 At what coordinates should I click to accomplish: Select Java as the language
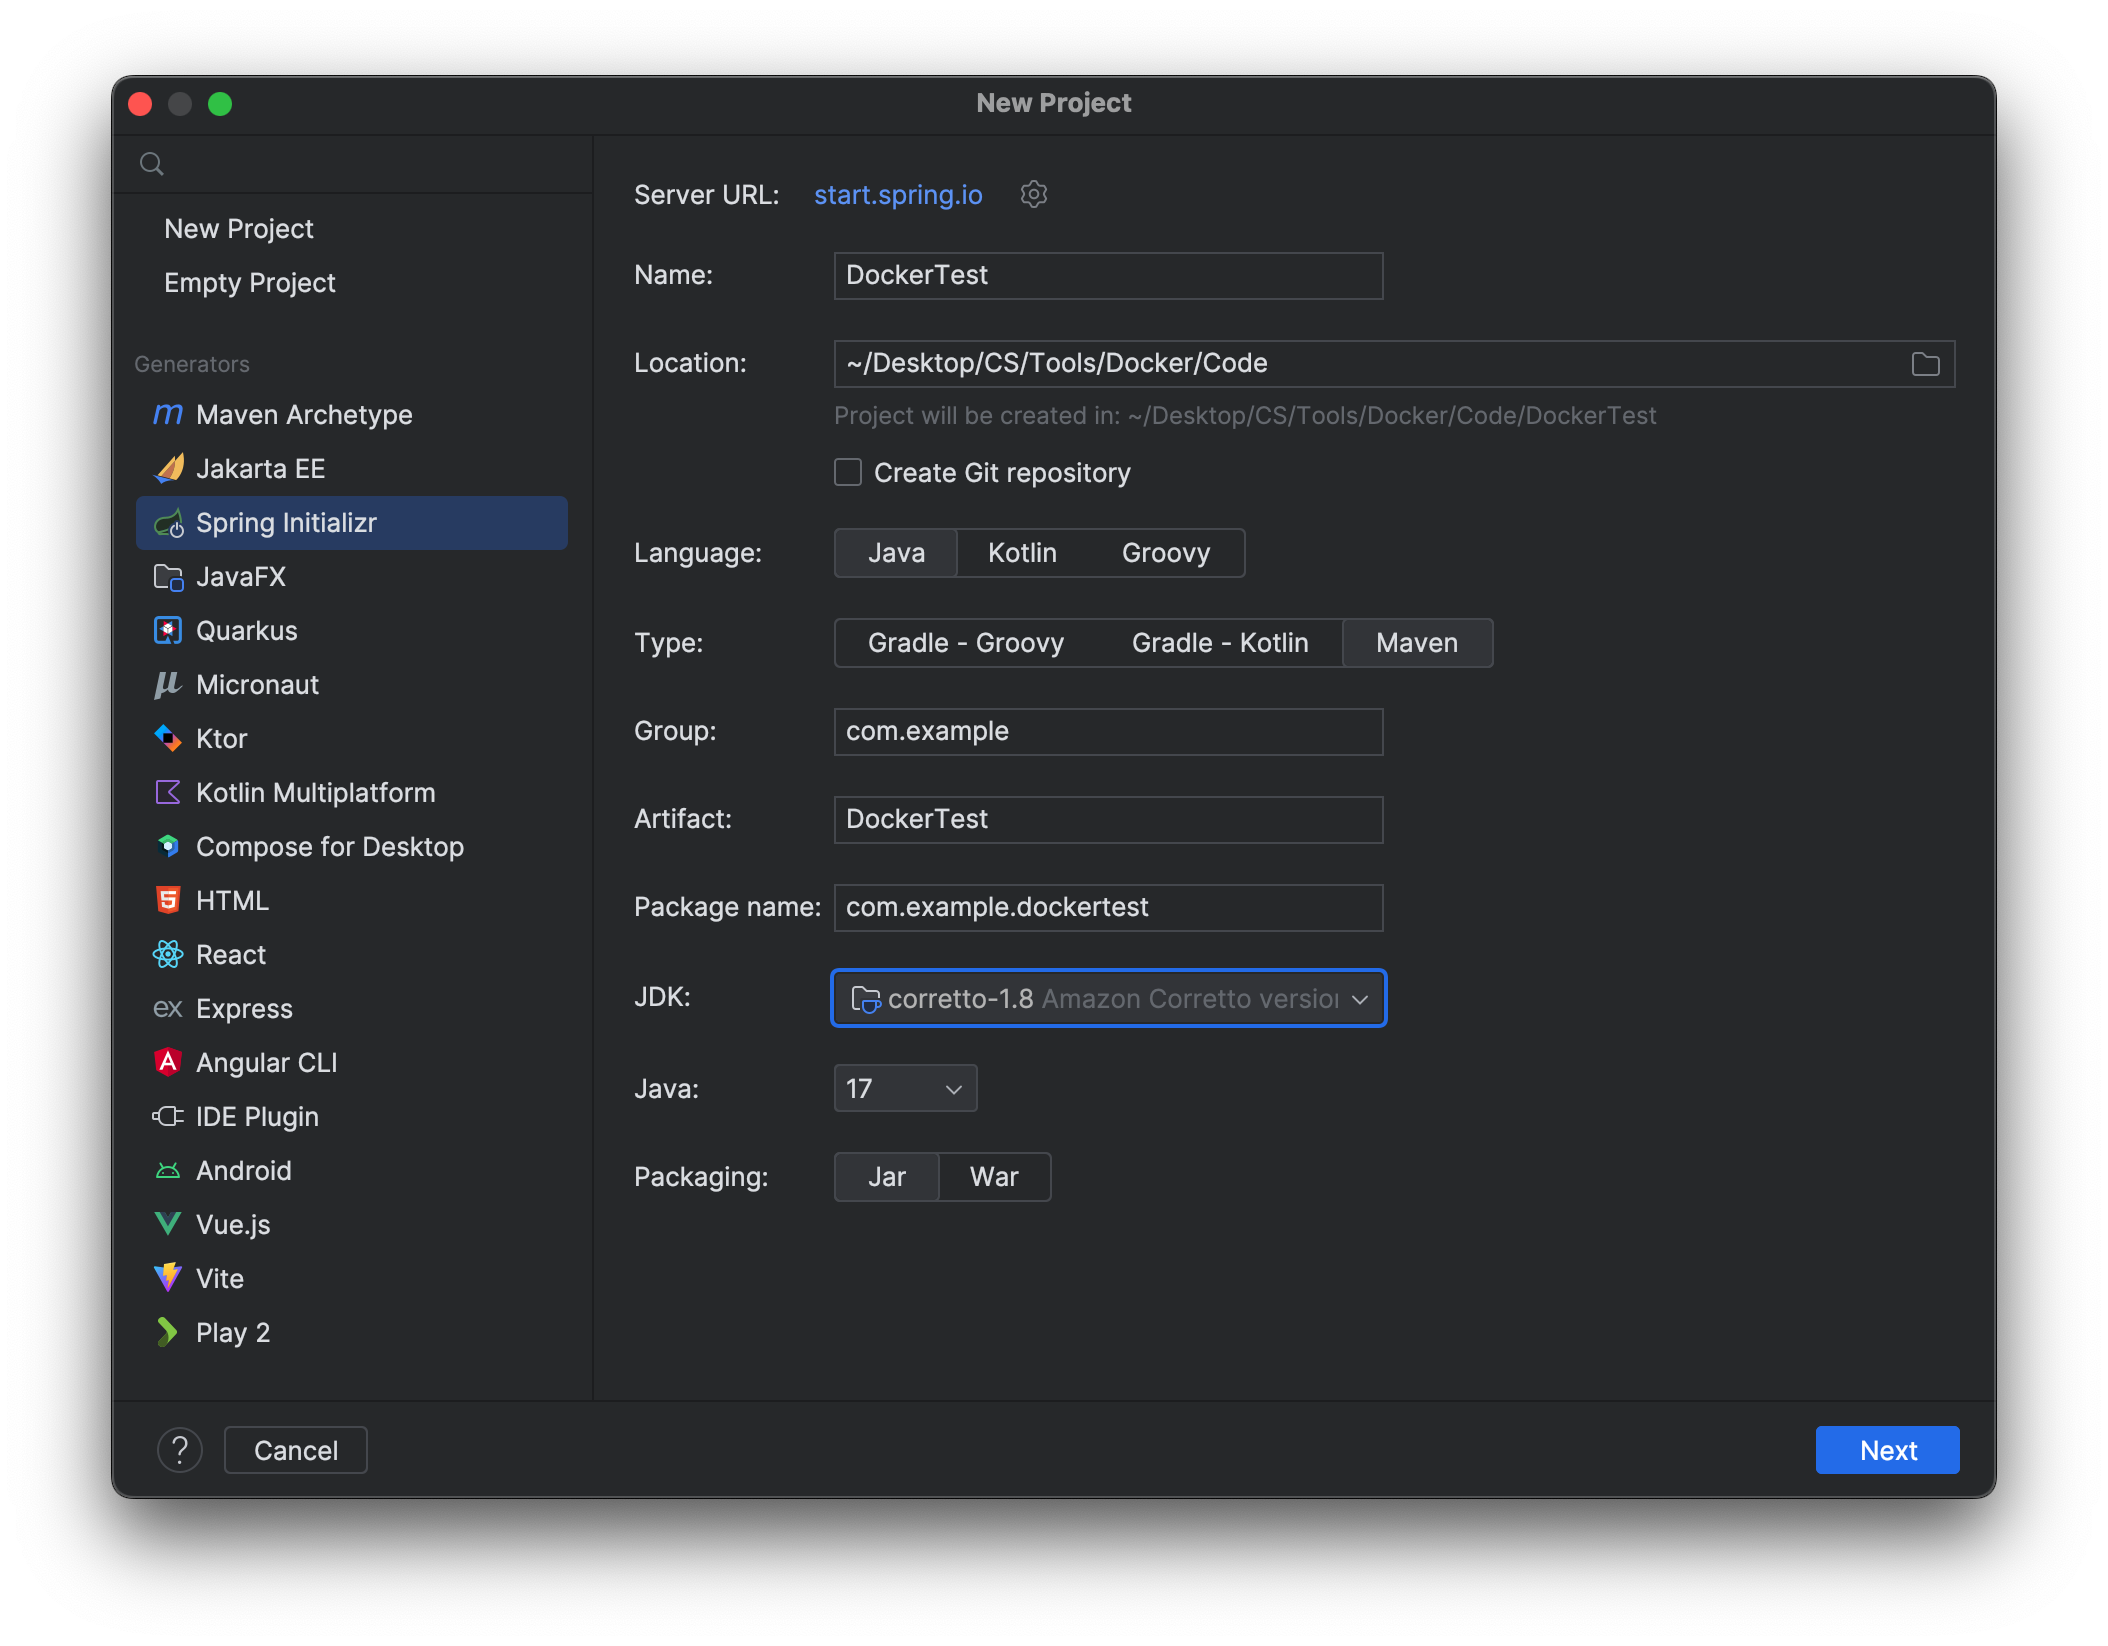(x=896, y=553)
